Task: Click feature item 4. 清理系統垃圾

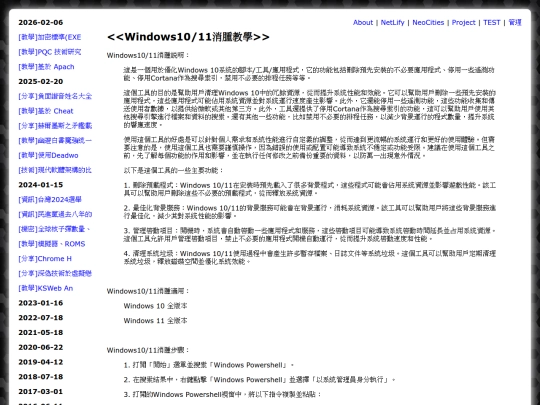Action: tap(310, 257)
